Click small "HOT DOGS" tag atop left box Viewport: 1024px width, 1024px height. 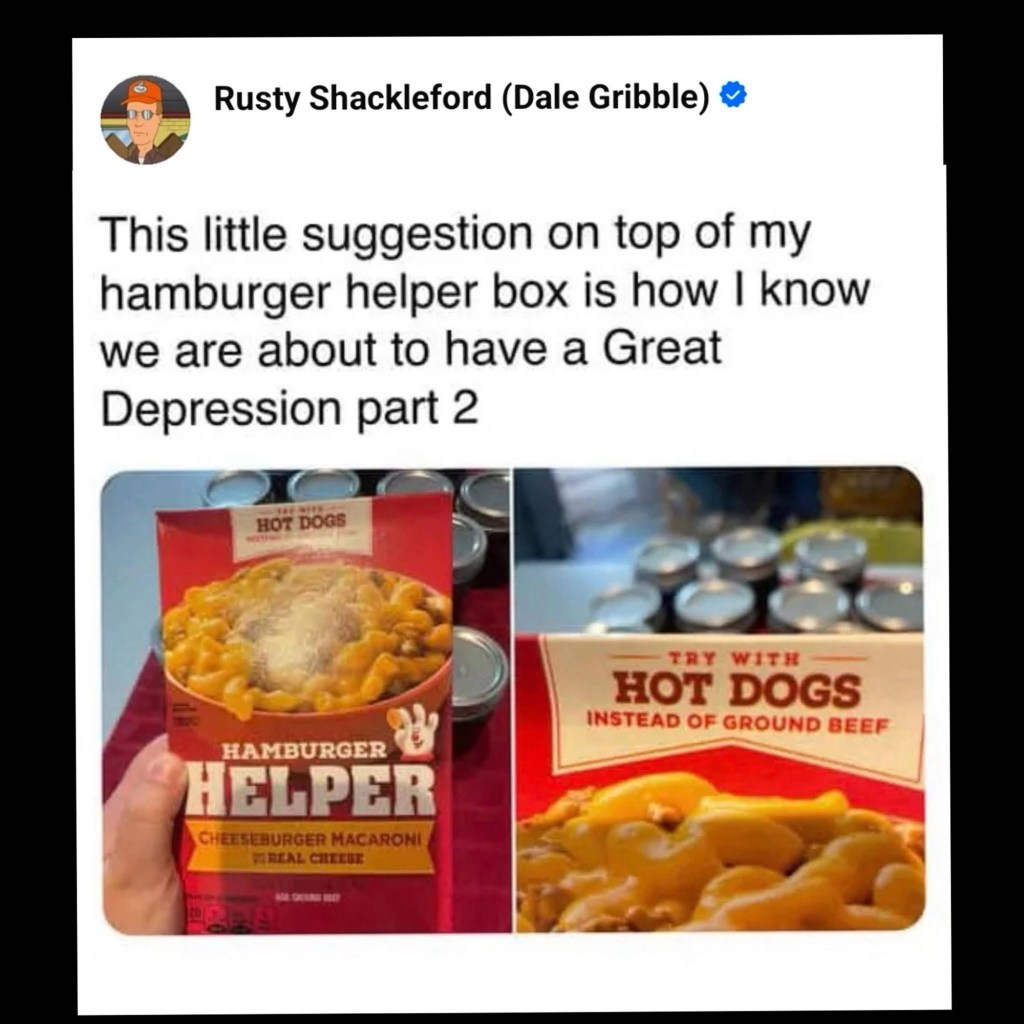click(301, 522)
